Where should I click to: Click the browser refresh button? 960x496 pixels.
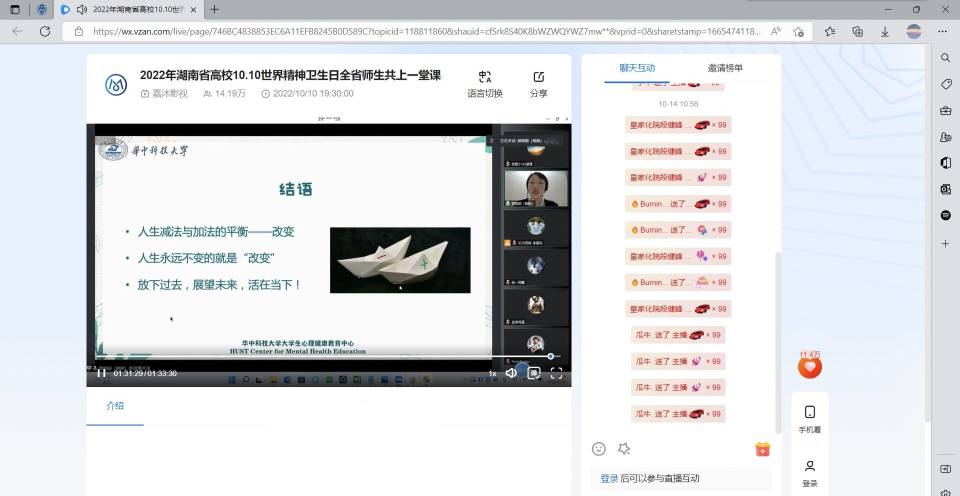(x=45, y=31)
